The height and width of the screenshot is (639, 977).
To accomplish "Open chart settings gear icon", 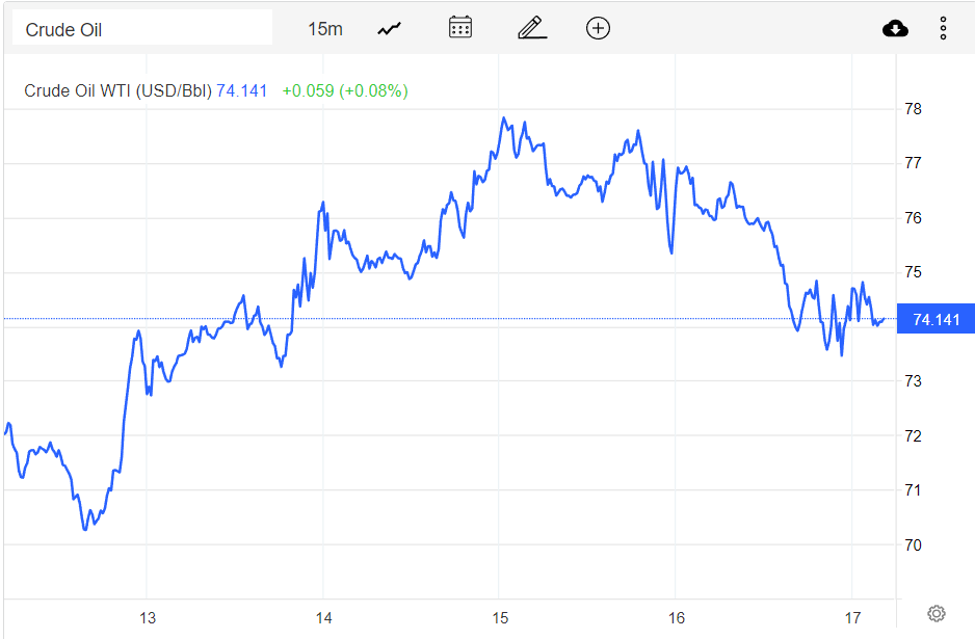I will (x=936, y=613).
